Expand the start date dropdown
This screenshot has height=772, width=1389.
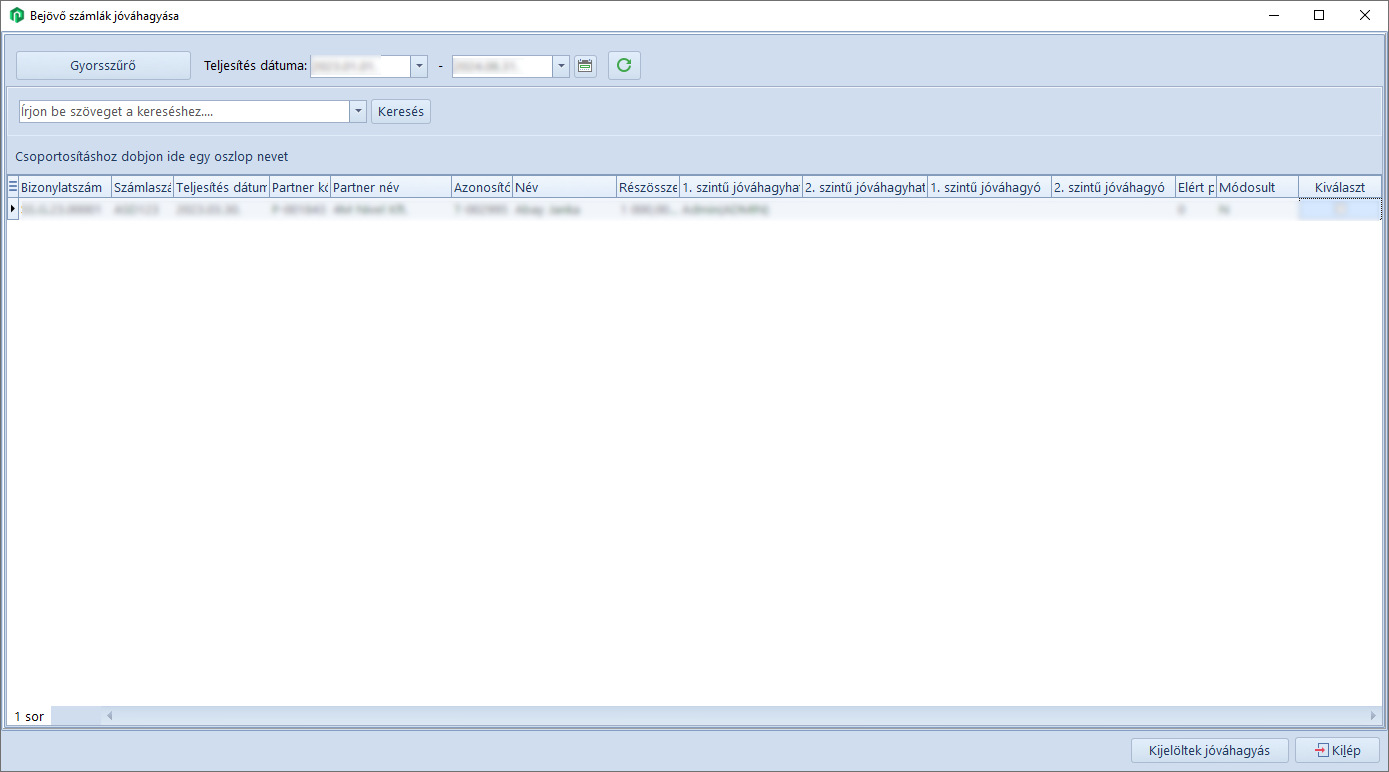[419, 66]
